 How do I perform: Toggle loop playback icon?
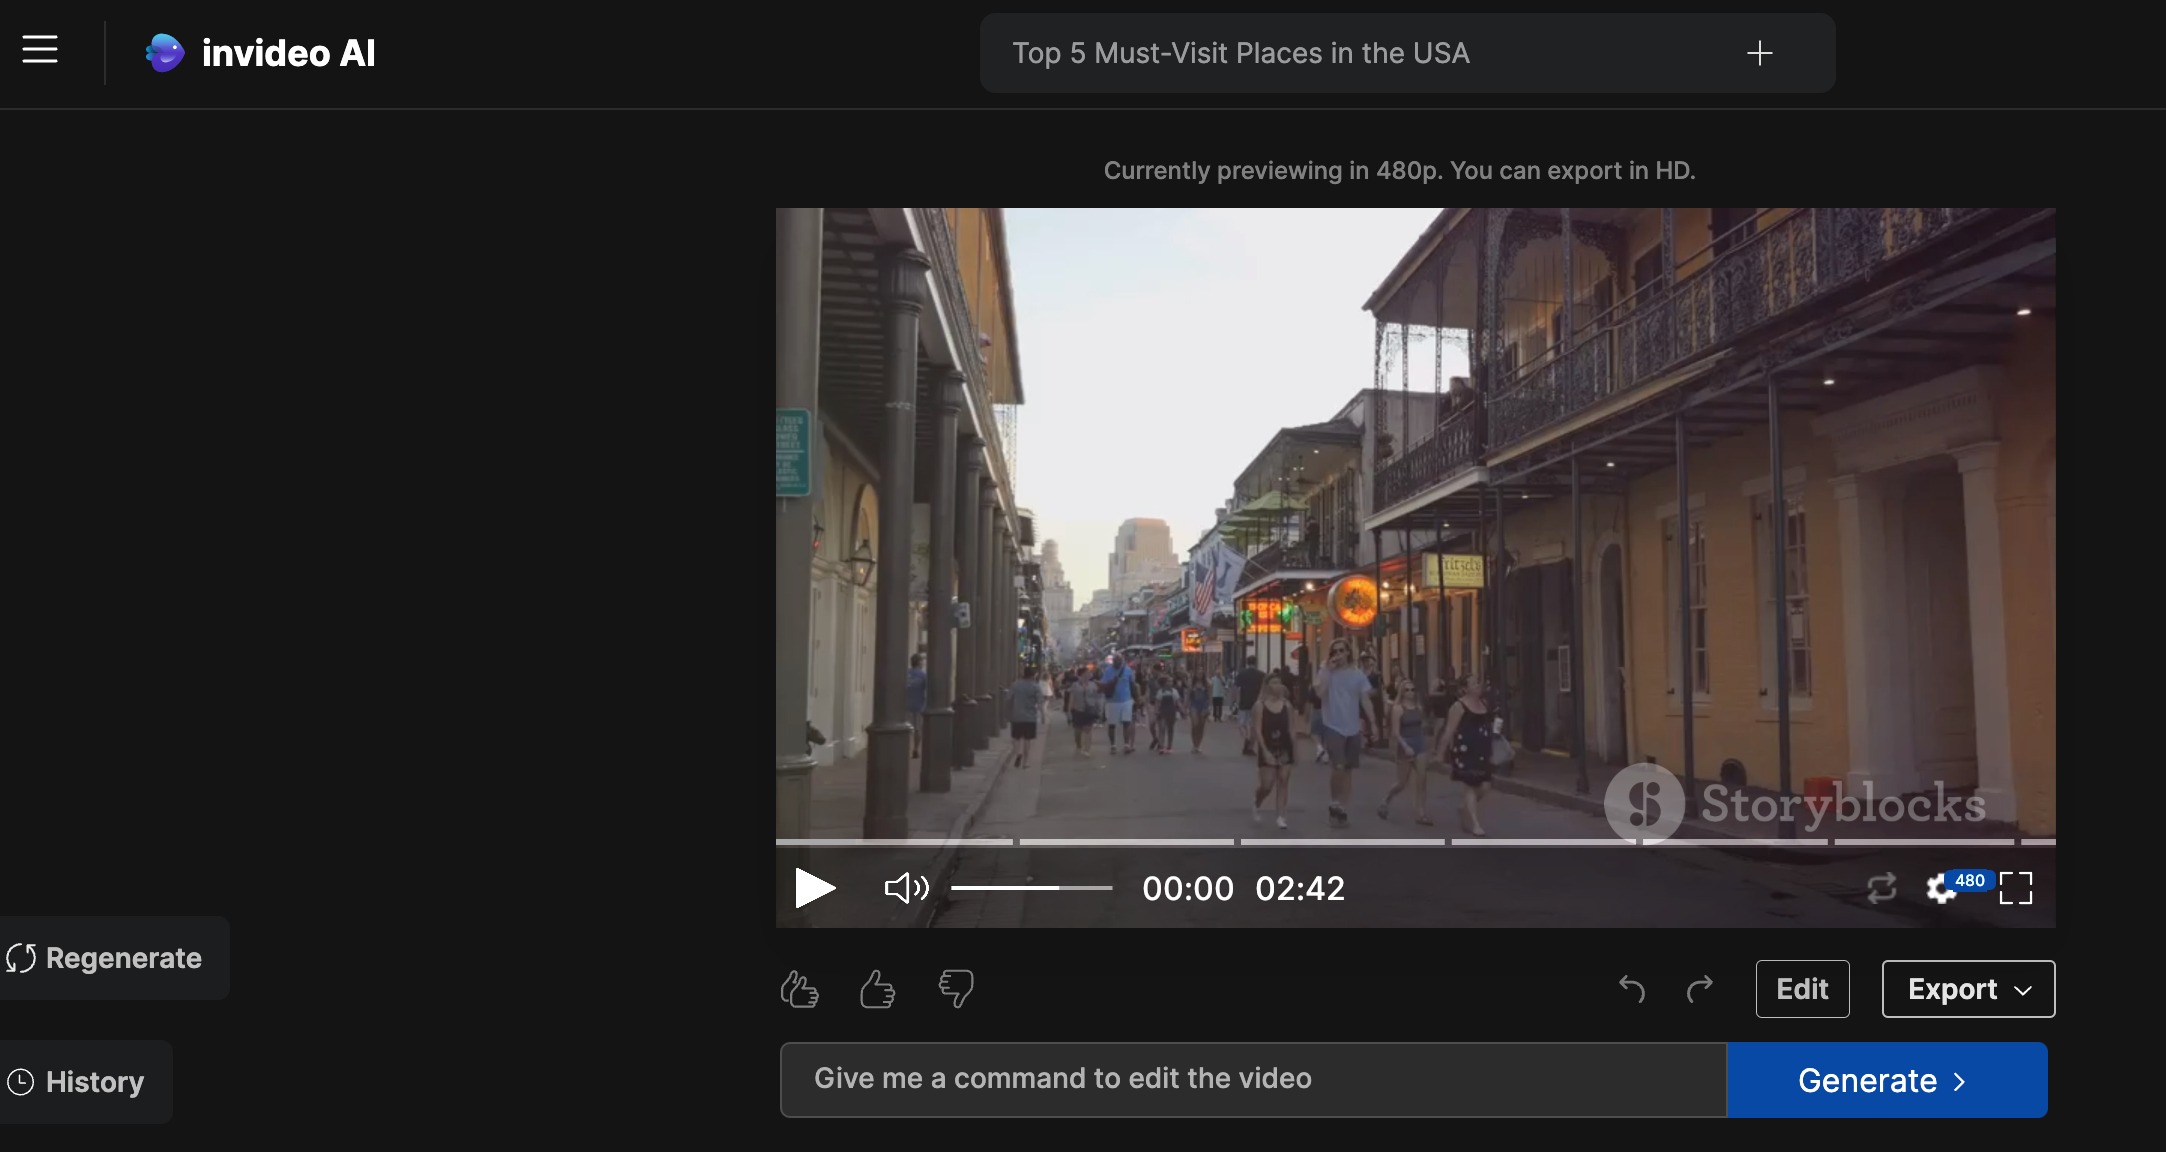pos(1881,887)
